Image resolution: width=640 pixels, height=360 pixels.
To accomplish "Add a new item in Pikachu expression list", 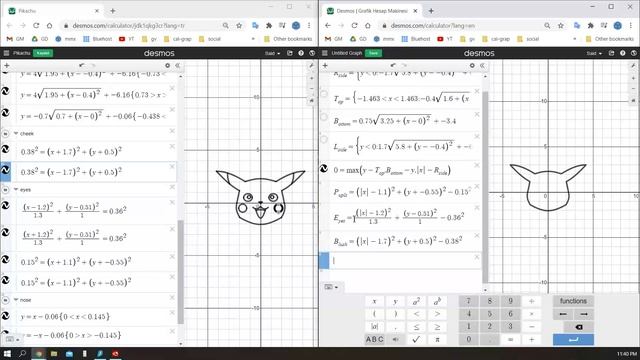I will coord(7,65).
